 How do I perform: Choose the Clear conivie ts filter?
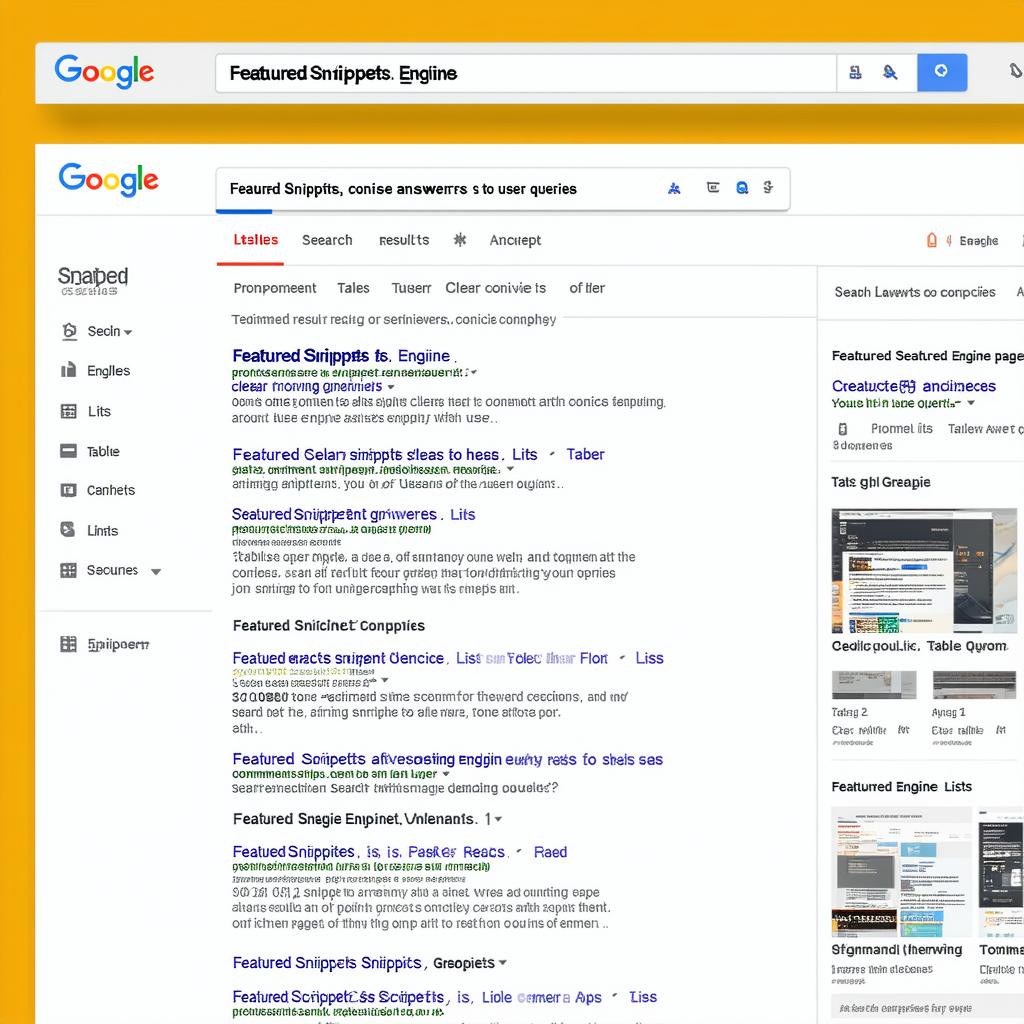(x=496, y=288)
